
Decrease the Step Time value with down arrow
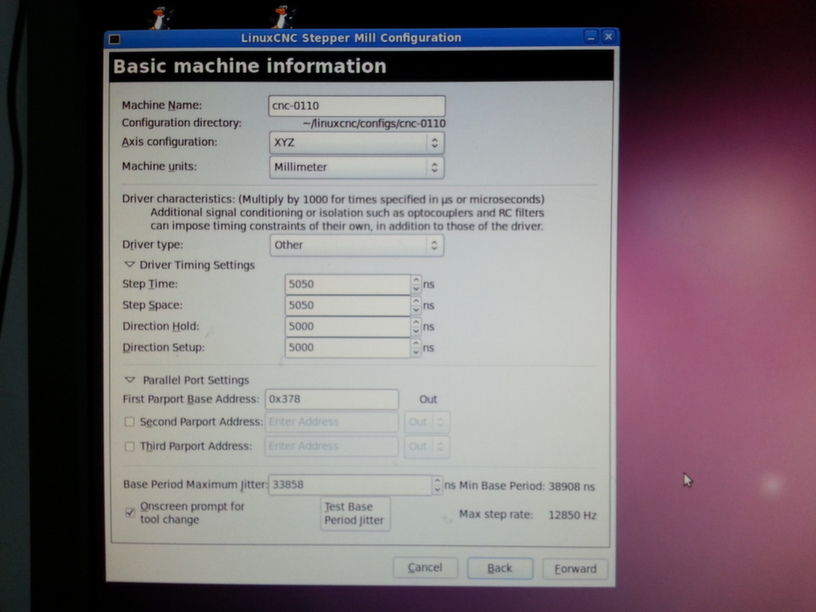tap(416, 289)
